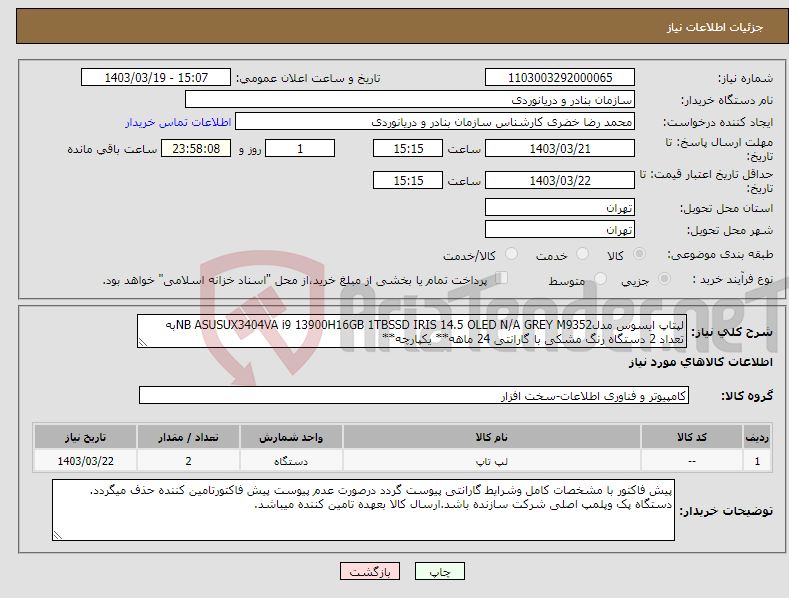Viewport: 789px width, 598px height.
Task: Click the delivery province field تهران
Action: point(560,207)
